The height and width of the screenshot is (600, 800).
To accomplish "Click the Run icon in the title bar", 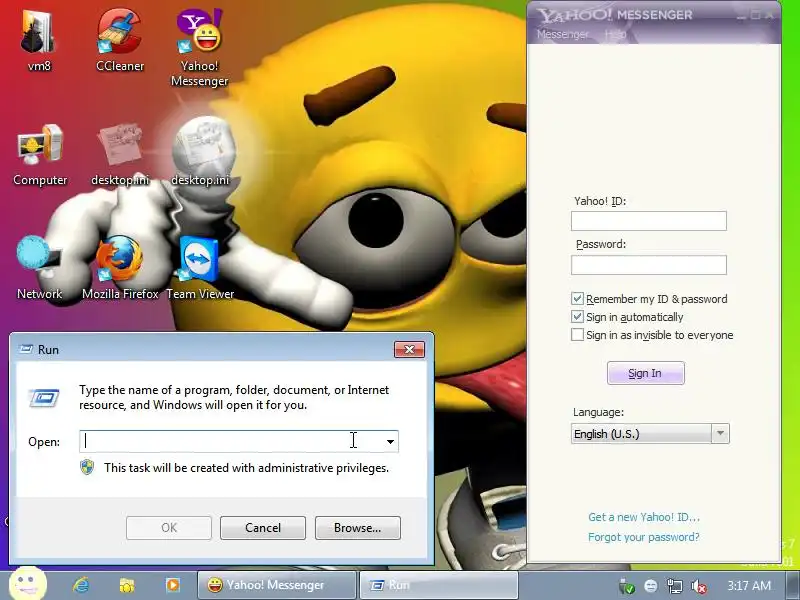I will pyautogui.click(x=26, y=349).
